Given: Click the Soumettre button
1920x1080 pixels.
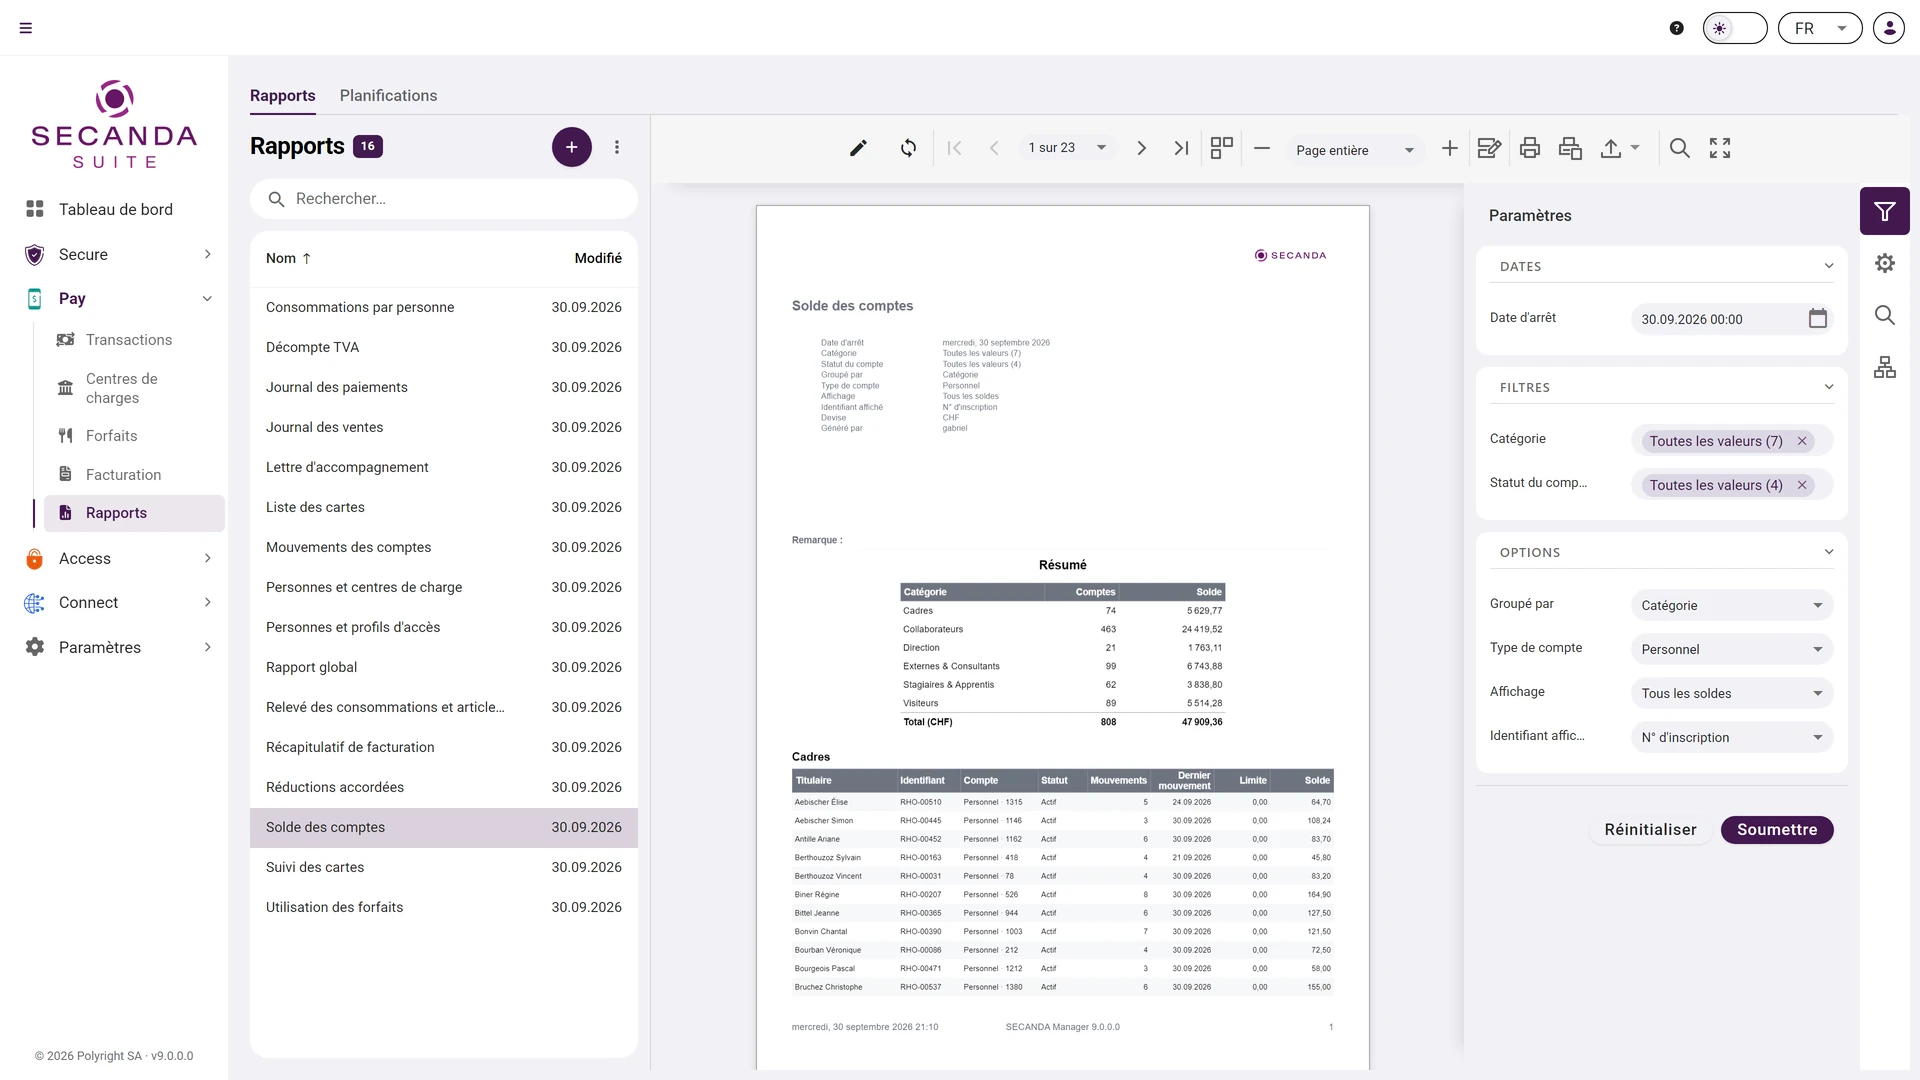Looking at the screenshot, I should click(1777, 829).
